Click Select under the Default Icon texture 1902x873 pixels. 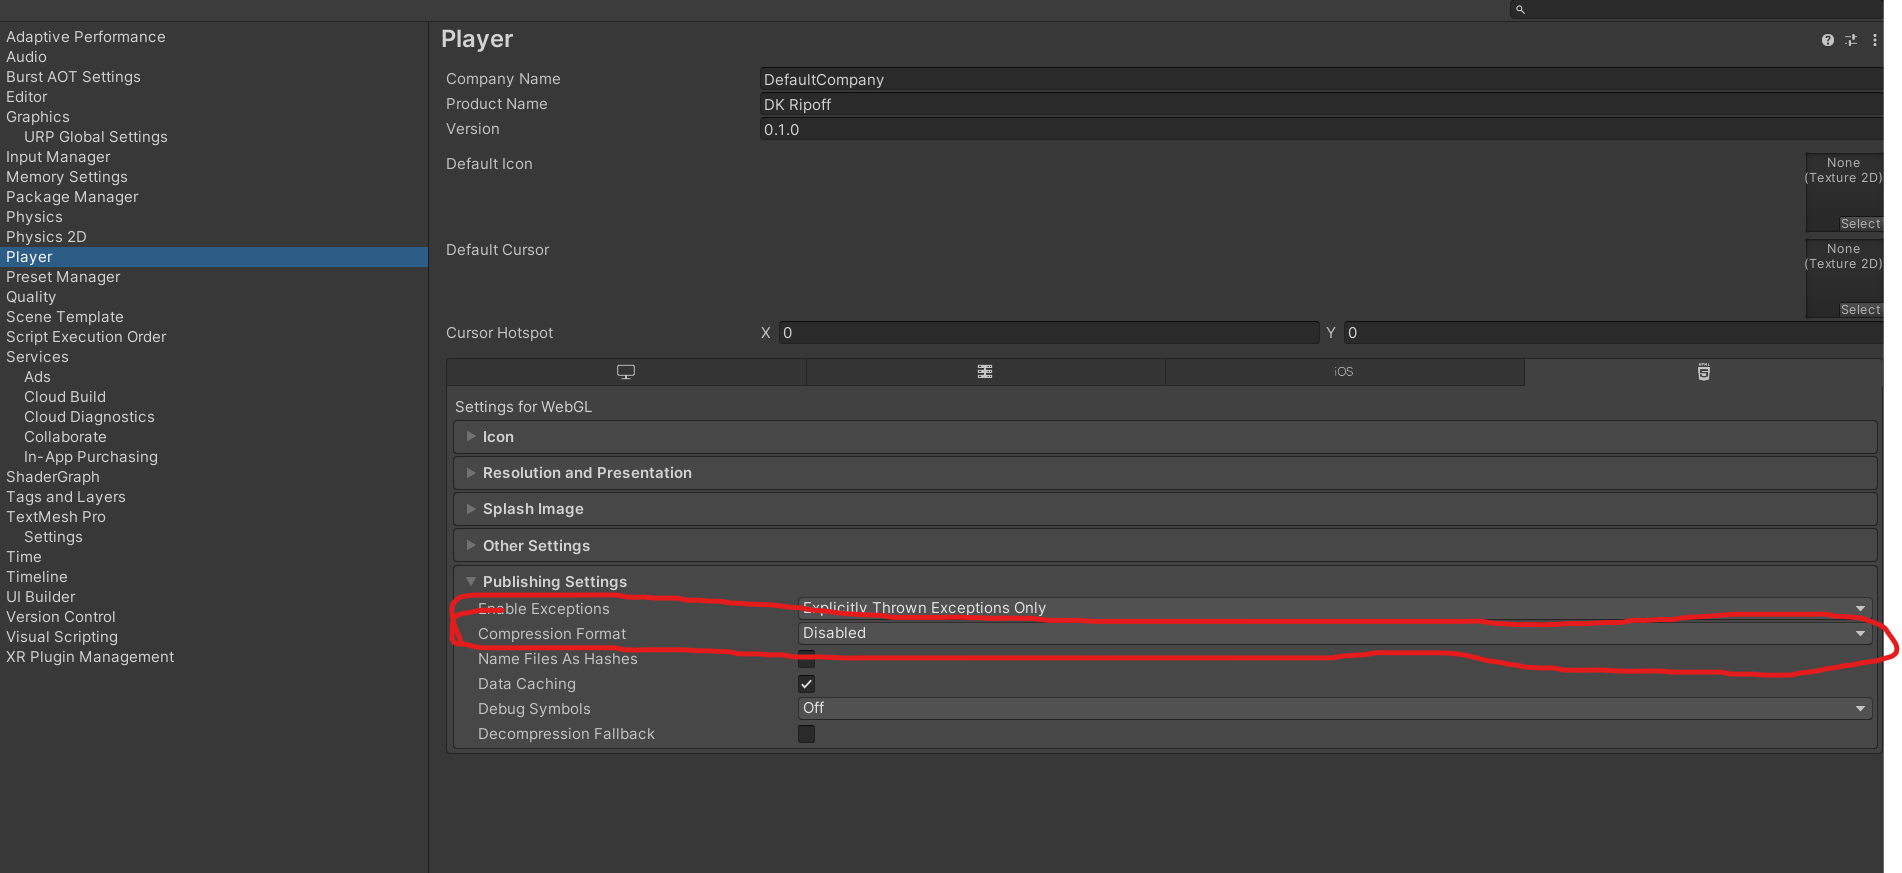[x=1860, y=224]
